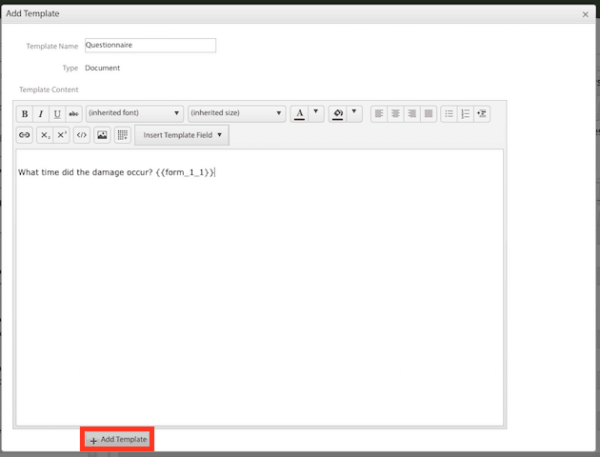The image size is (600, 457).
Task: Click the 'Document' type text
Action: pyautogui.click(x=102, y=68)
